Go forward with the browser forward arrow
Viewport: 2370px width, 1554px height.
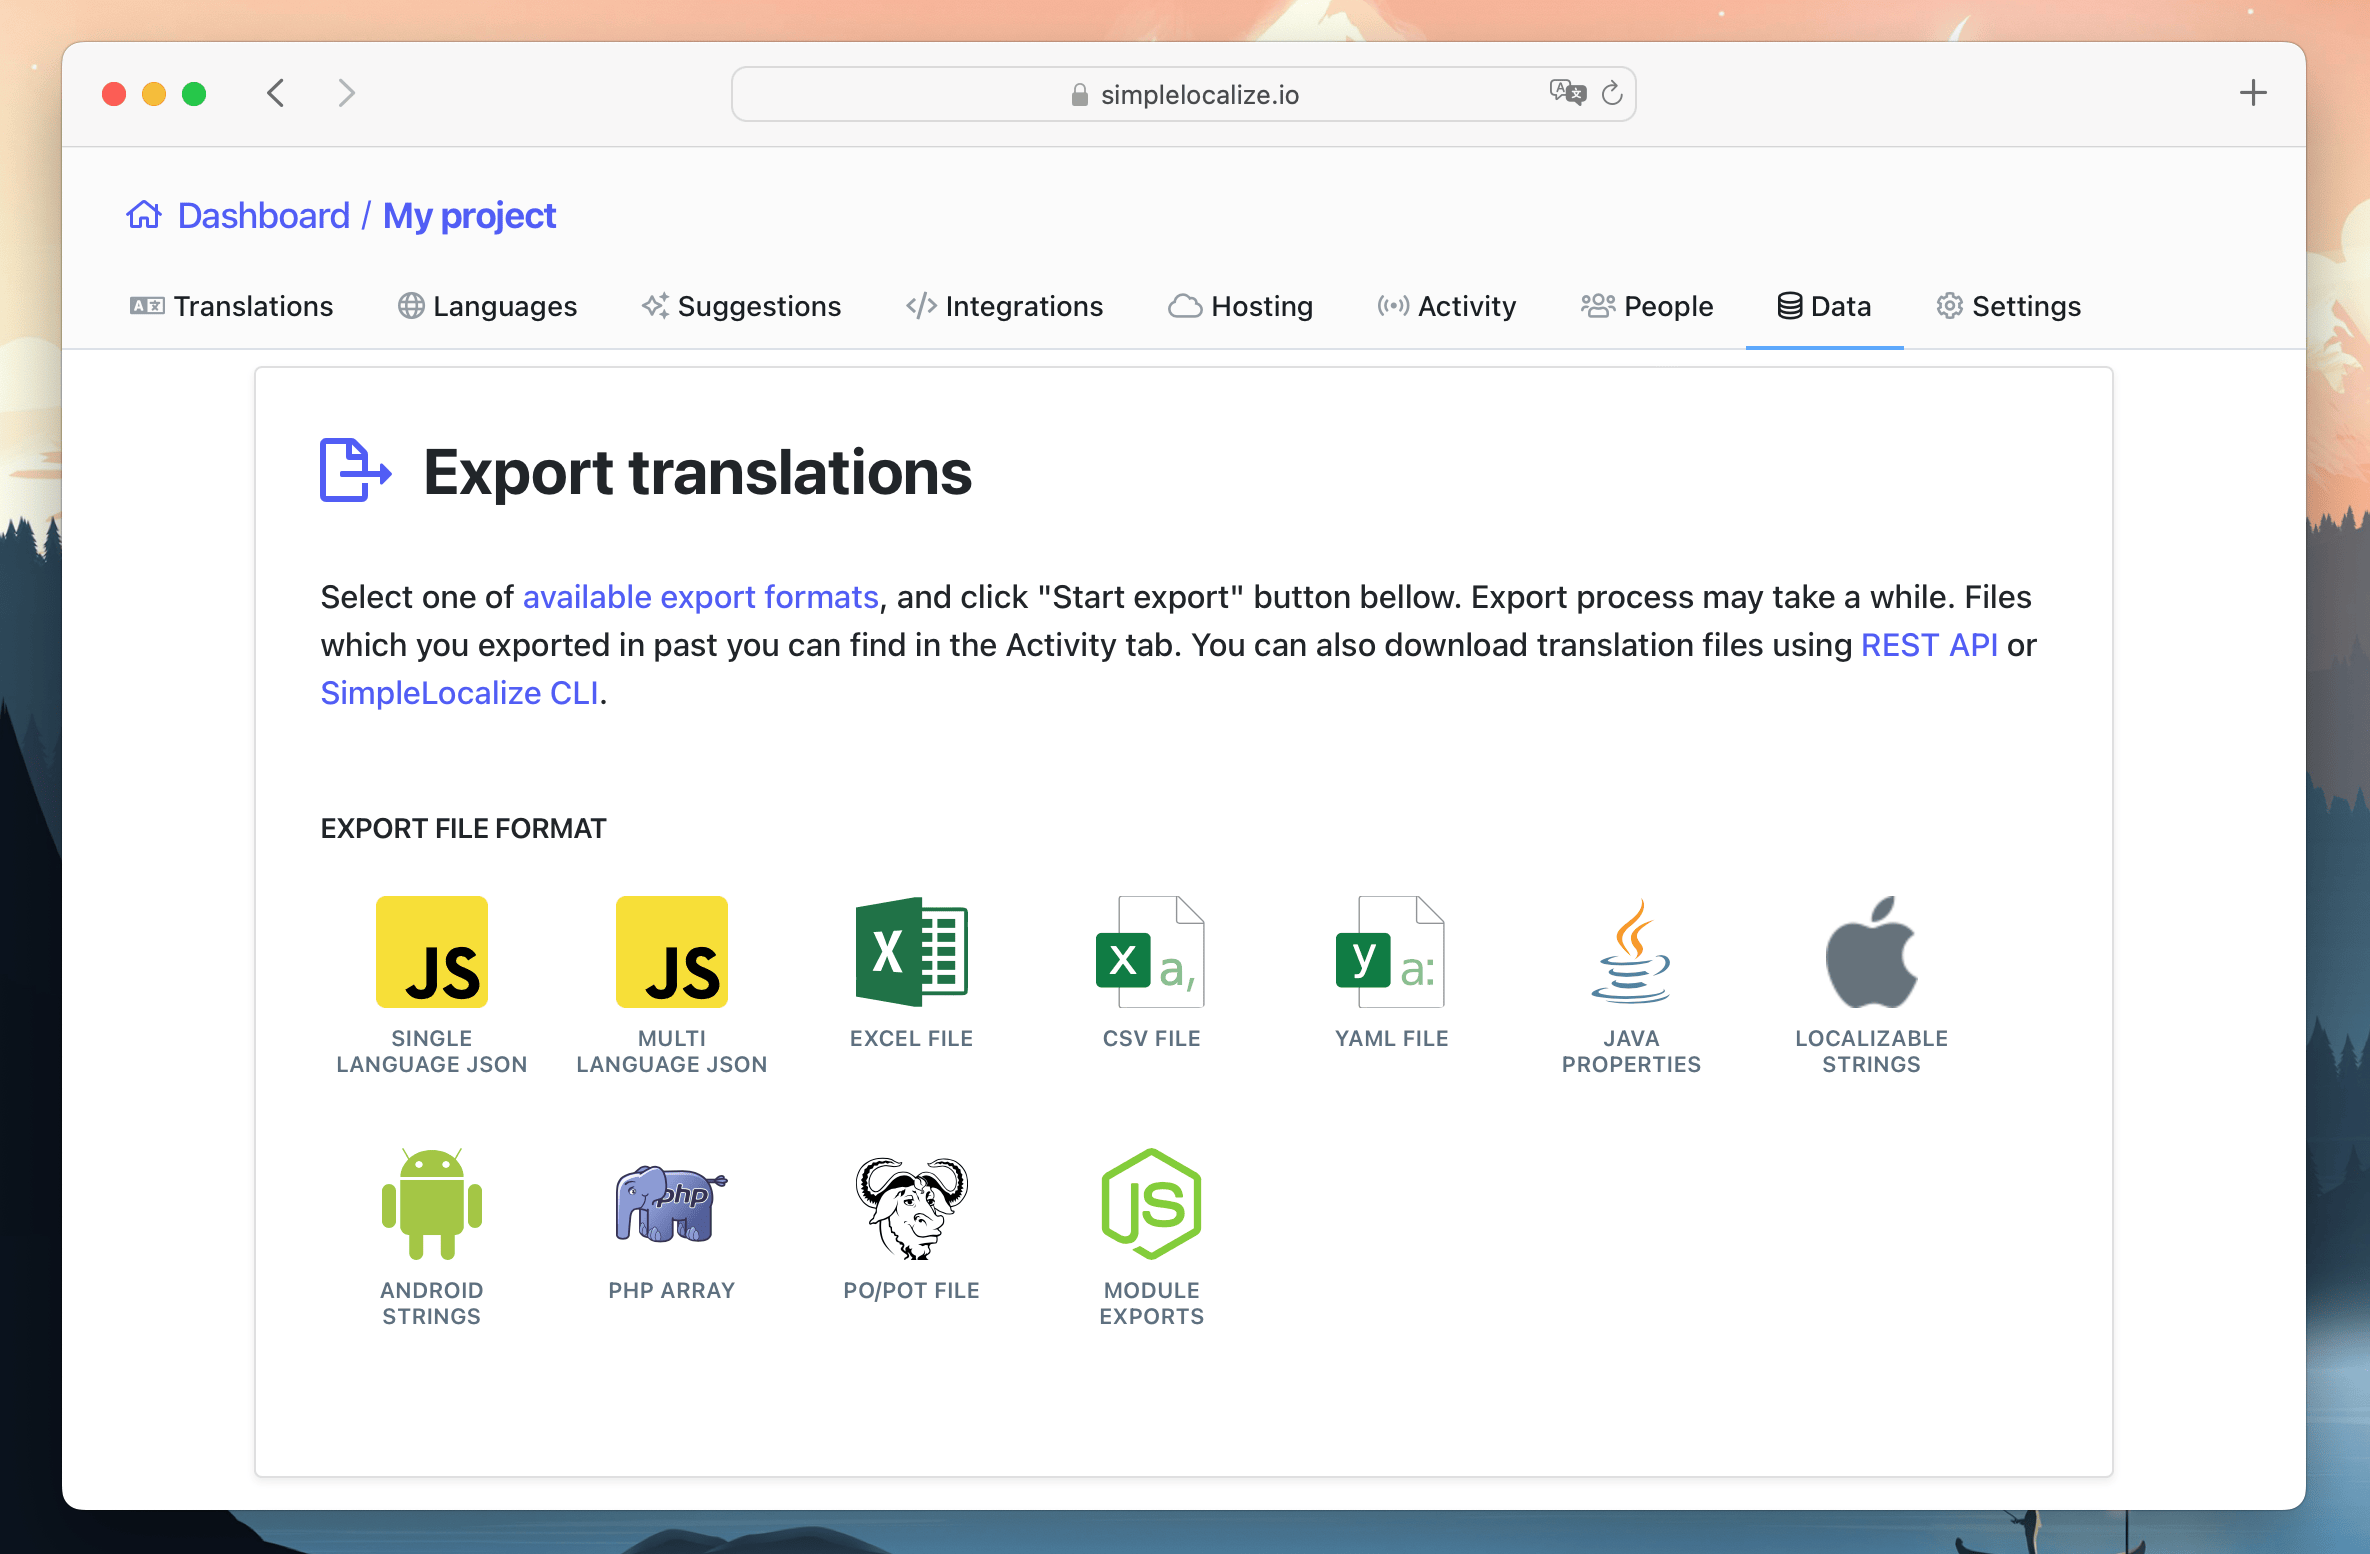click(x=346, y=93)
